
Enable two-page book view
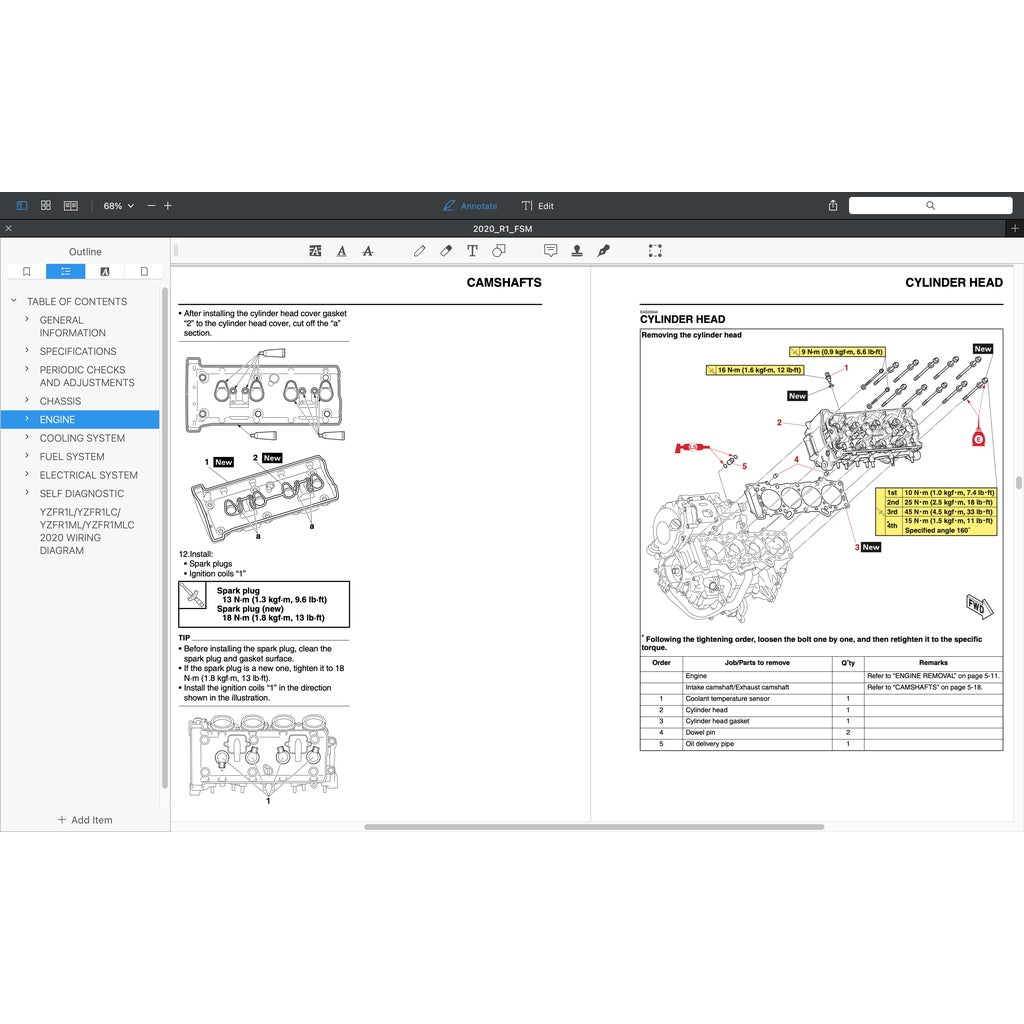[x=71, y=206]
